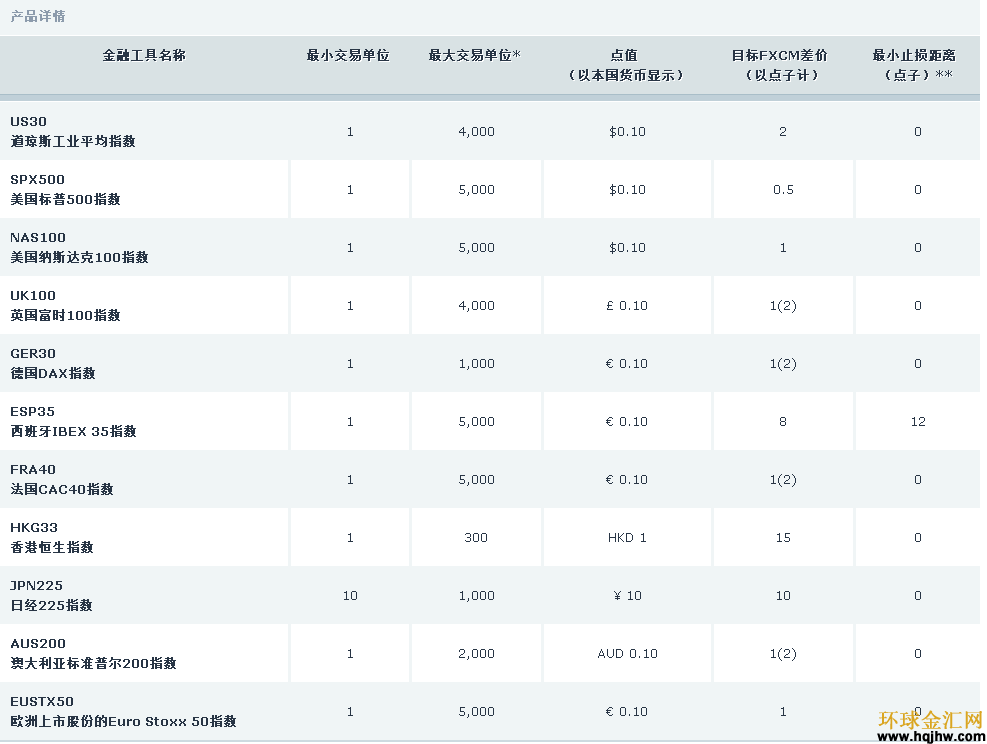Screen dimensions: 987x744
Task: Click the ESP35 stop distance 12
Action: (x=918, y=421)
